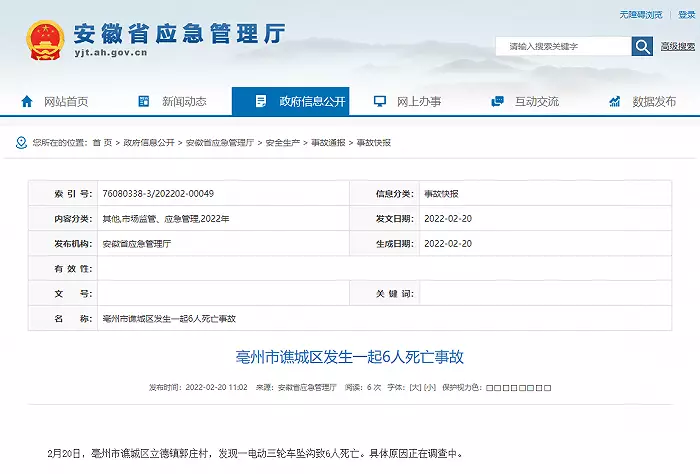This screenshot has width=700, height=474.
Task: Select the last 保护视力色 color box
Action: tap(547, 386)
